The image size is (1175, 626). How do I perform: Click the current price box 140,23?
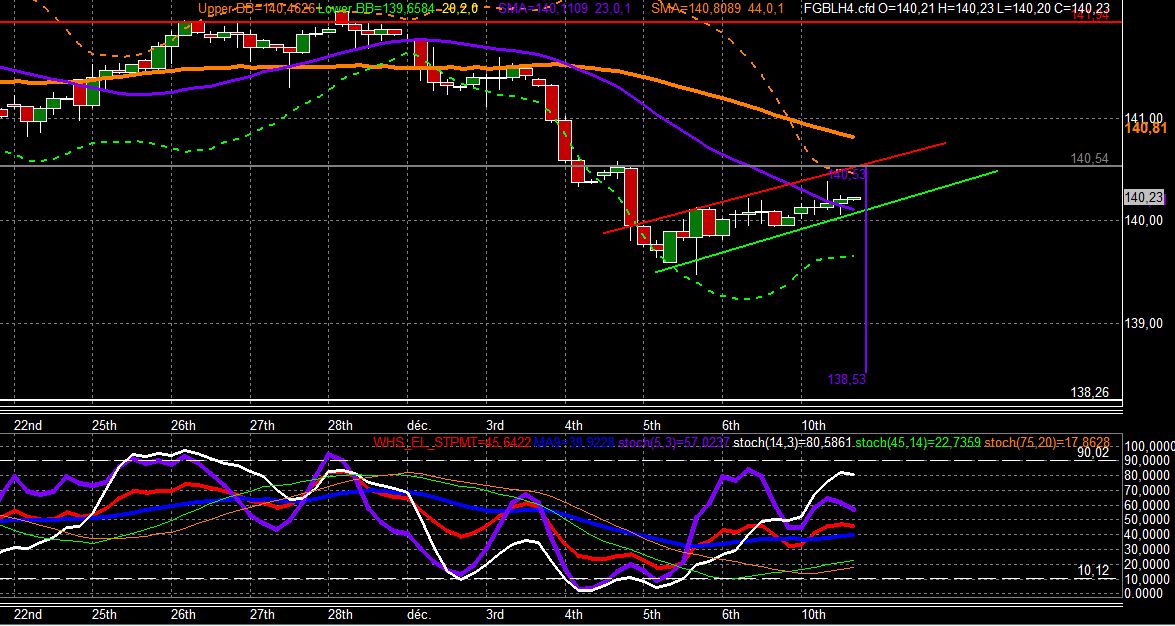1144,197
